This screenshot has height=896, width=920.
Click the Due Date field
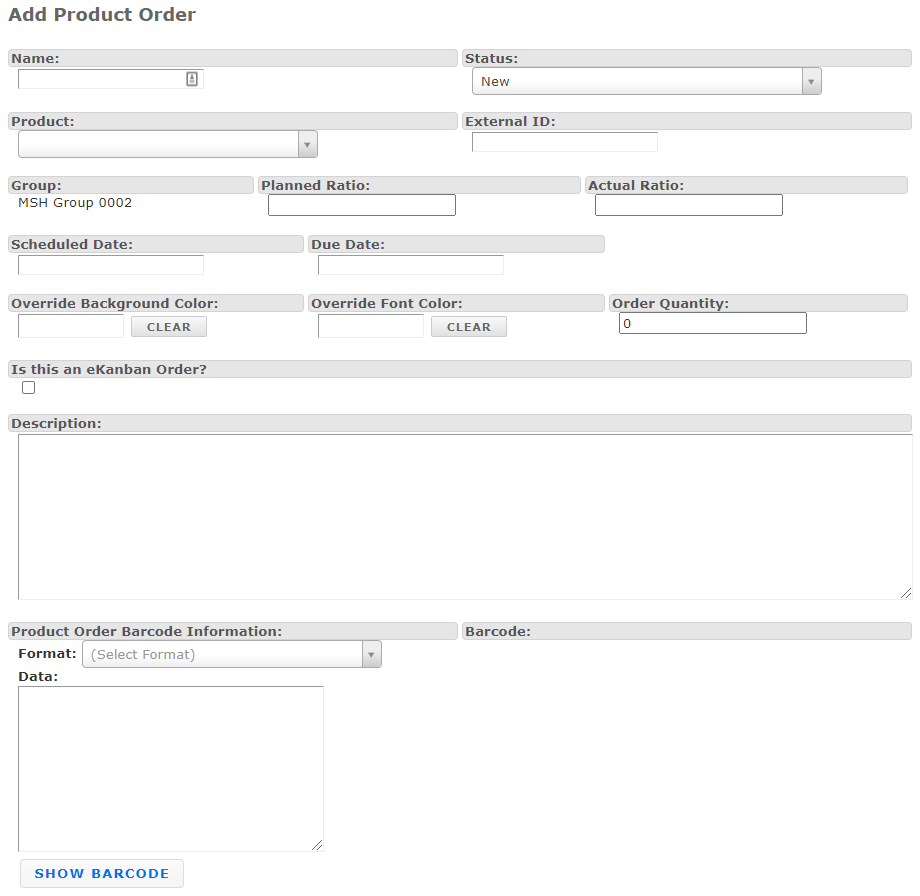click(x=411, y=265)
